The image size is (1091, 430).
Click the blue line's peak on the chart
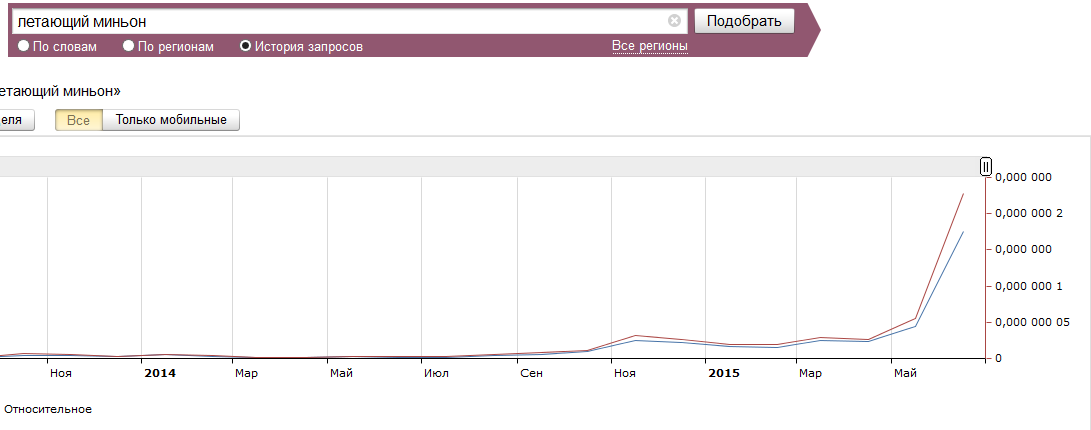(962, 232)
